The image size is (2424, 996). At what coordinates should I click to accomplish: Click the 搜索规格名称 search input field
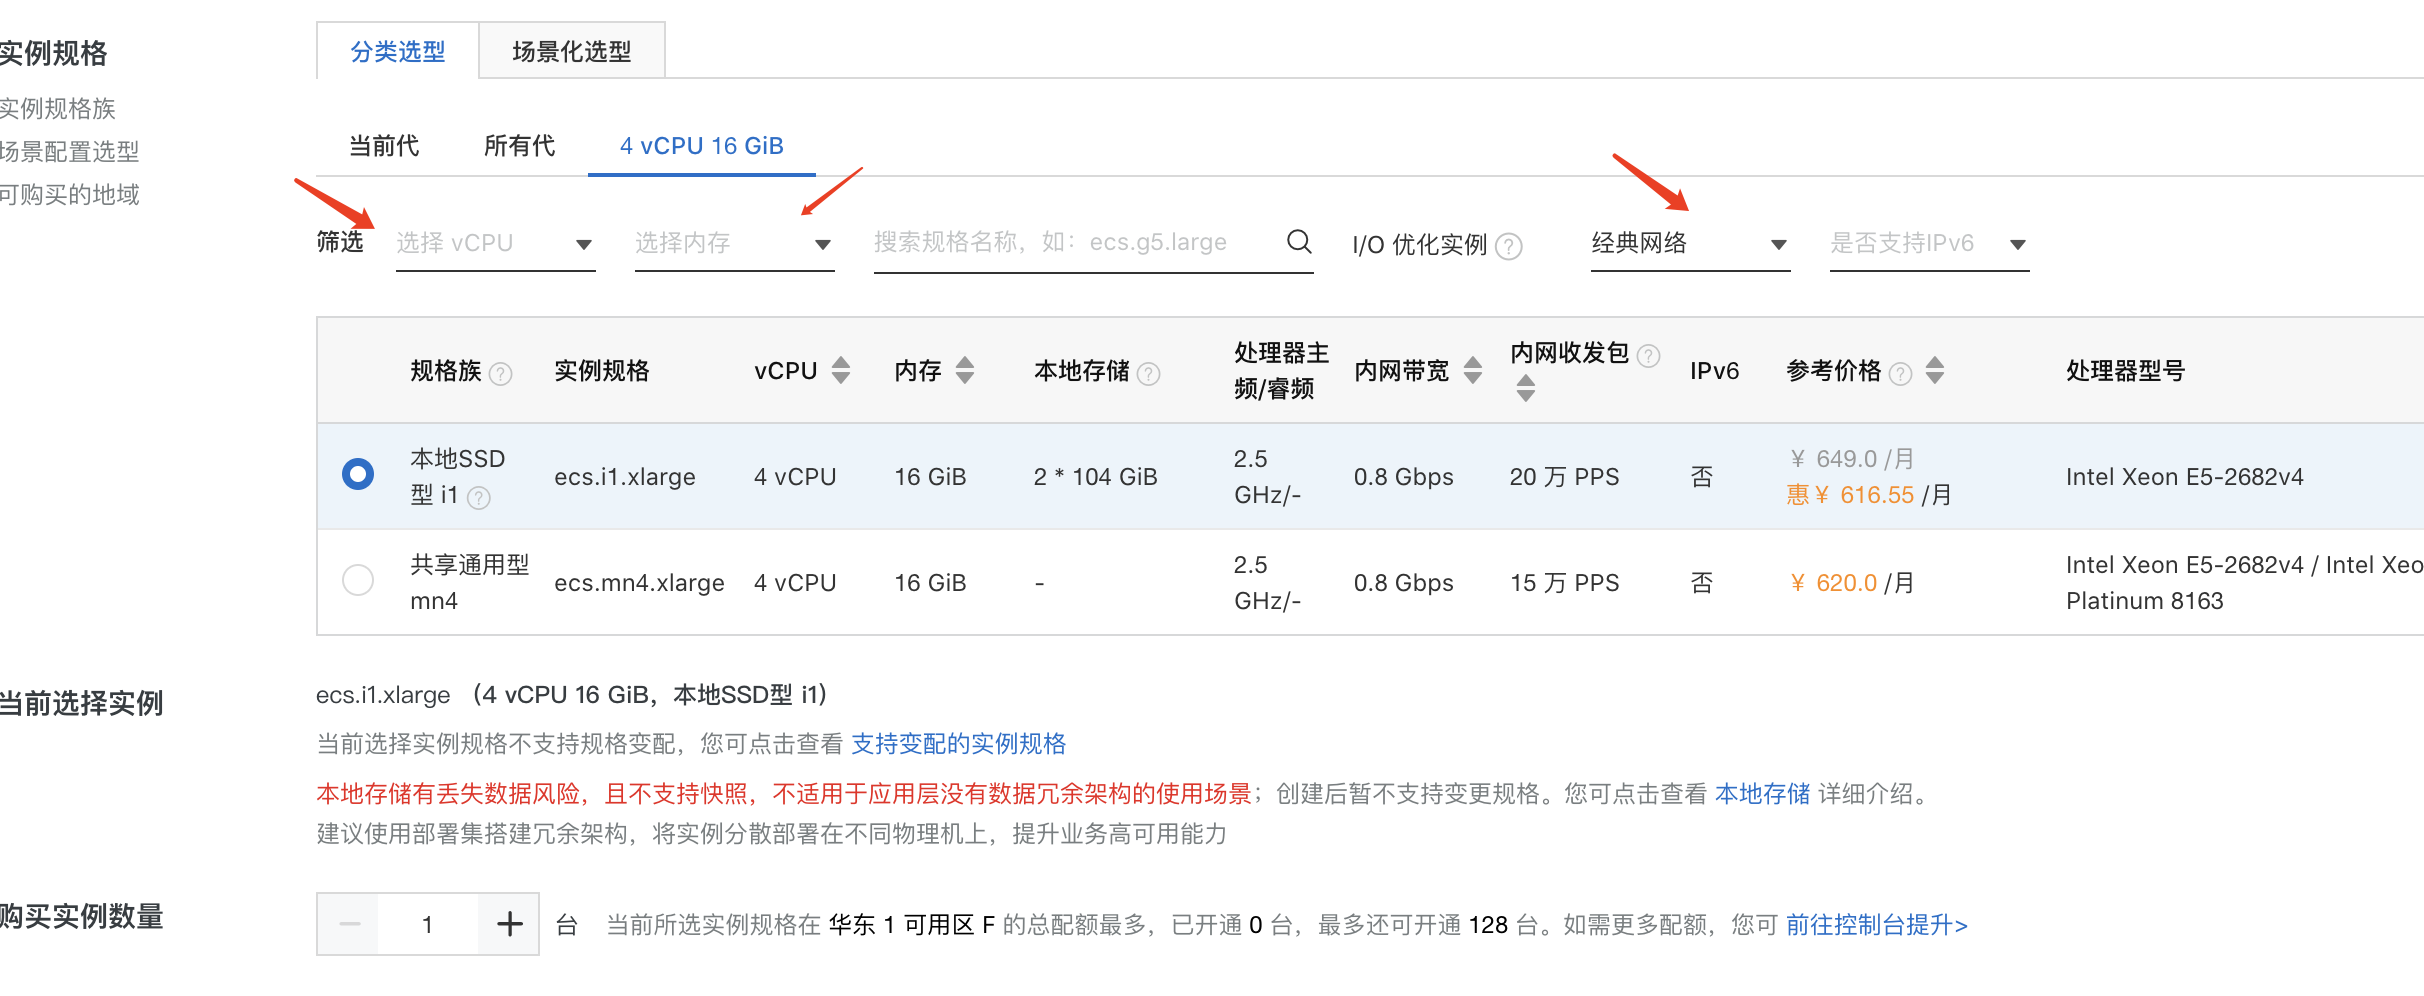[1075, 243]
